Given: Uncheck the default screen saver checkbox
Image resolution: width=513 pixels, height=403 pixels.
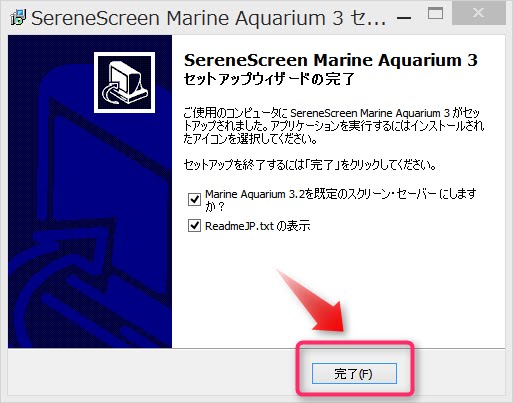Looking at the screenshot, I should pyautogui.click(x=194, y=199).
